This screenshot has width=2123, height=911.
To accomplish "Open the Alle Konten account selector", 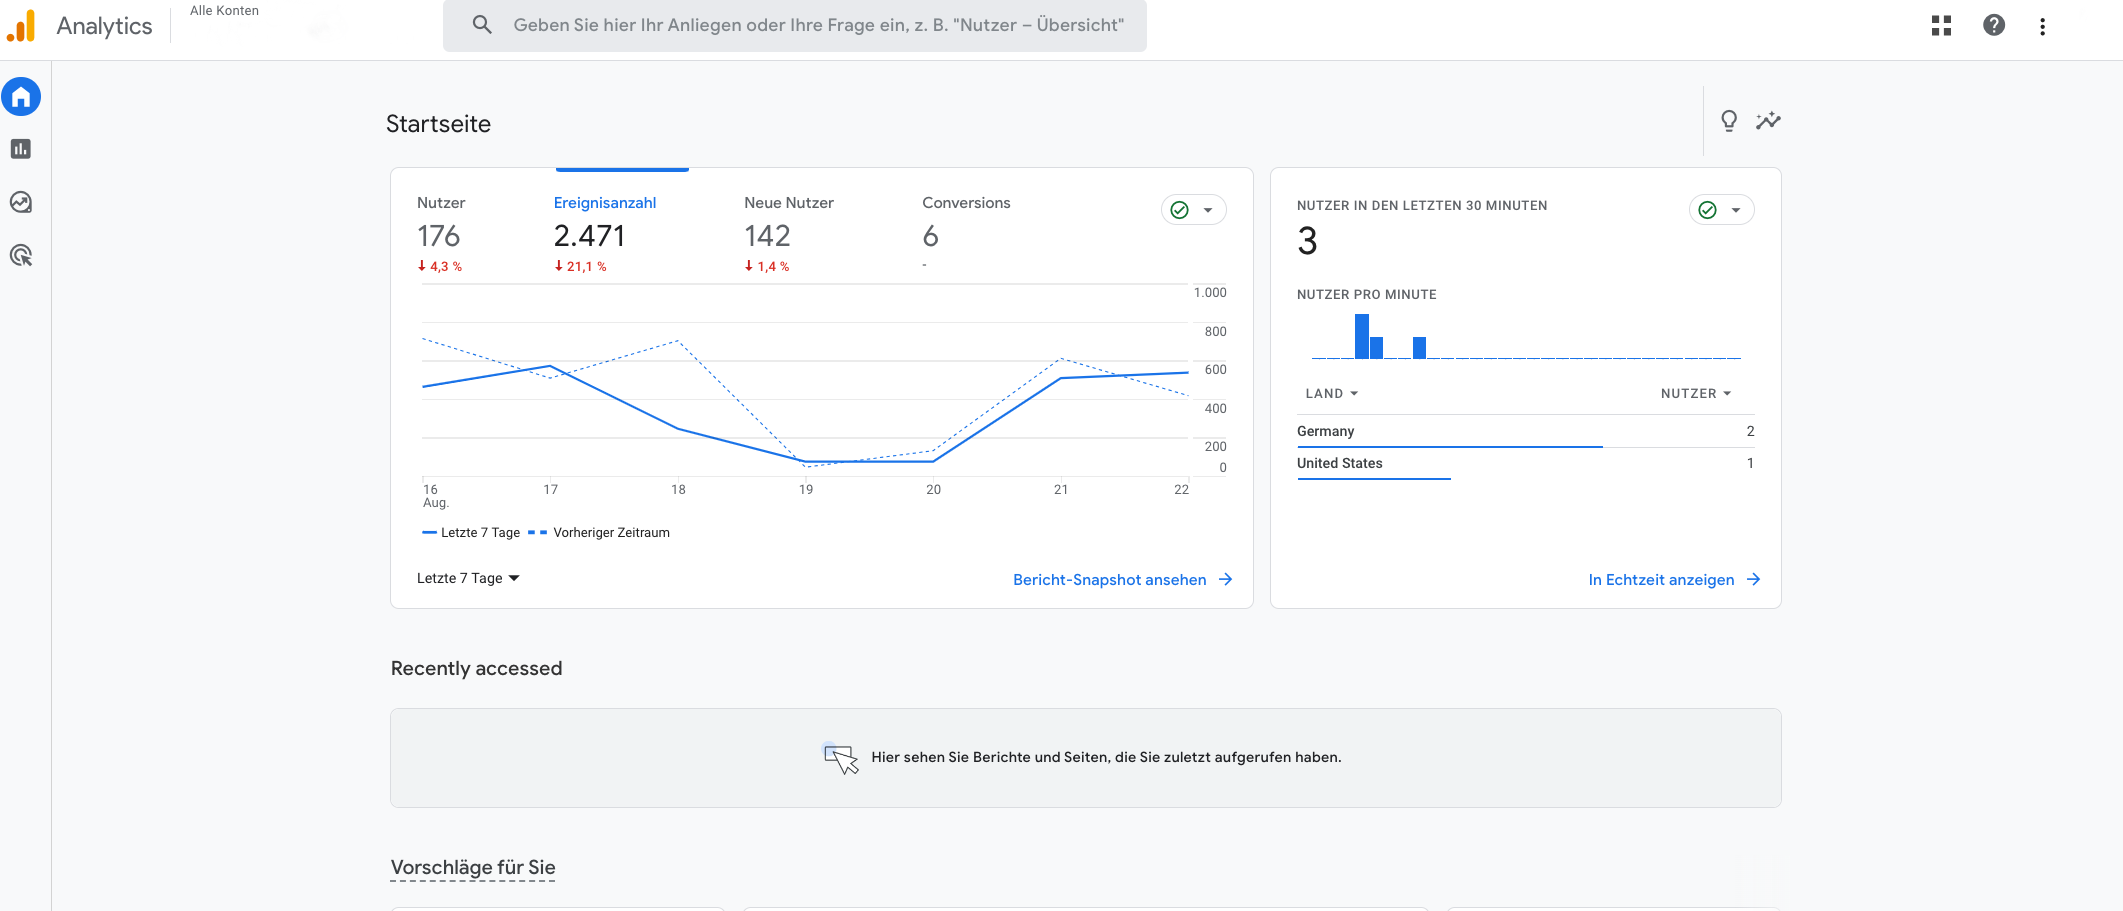I will (x=224, y=11).
